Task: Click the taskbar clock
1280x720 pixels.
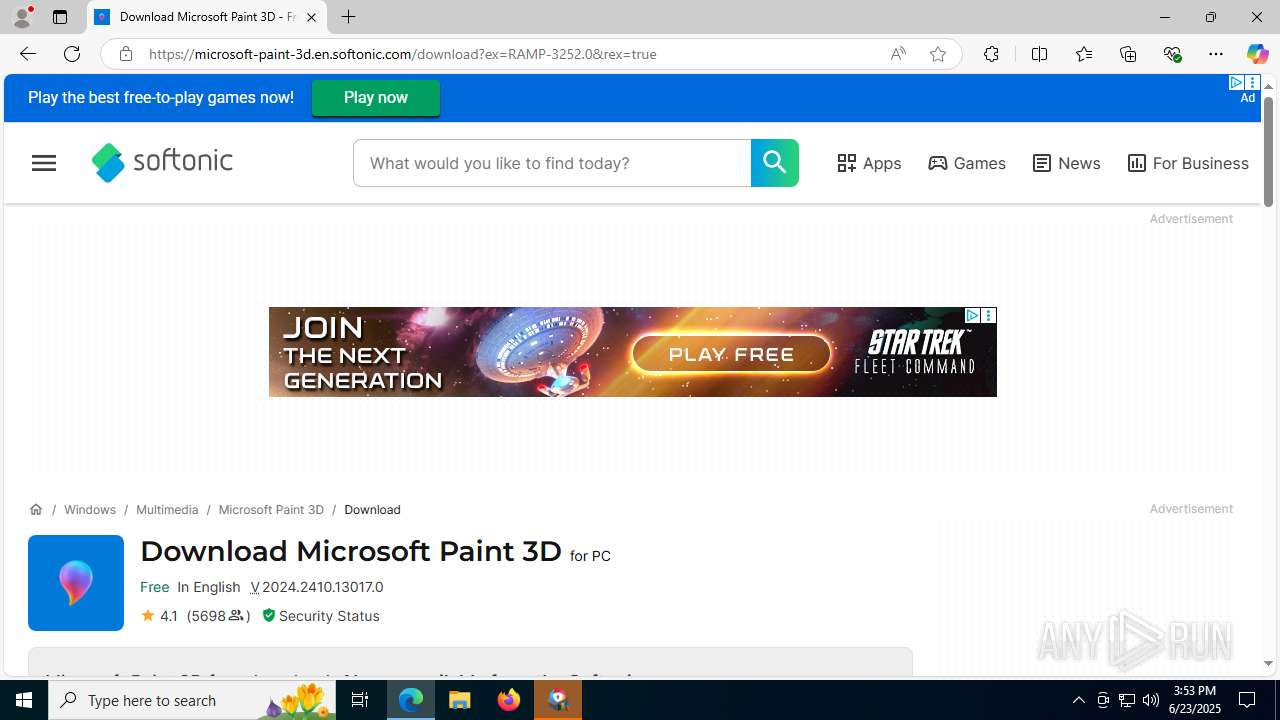Action: [x=1195, y=700]
